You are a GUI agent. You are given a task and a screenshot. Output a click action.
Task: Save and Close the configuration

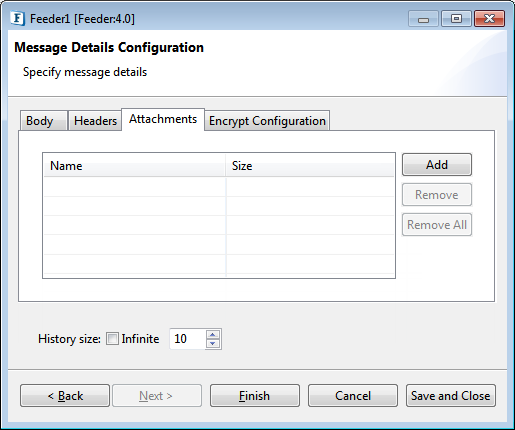click(x=451, y=396)
